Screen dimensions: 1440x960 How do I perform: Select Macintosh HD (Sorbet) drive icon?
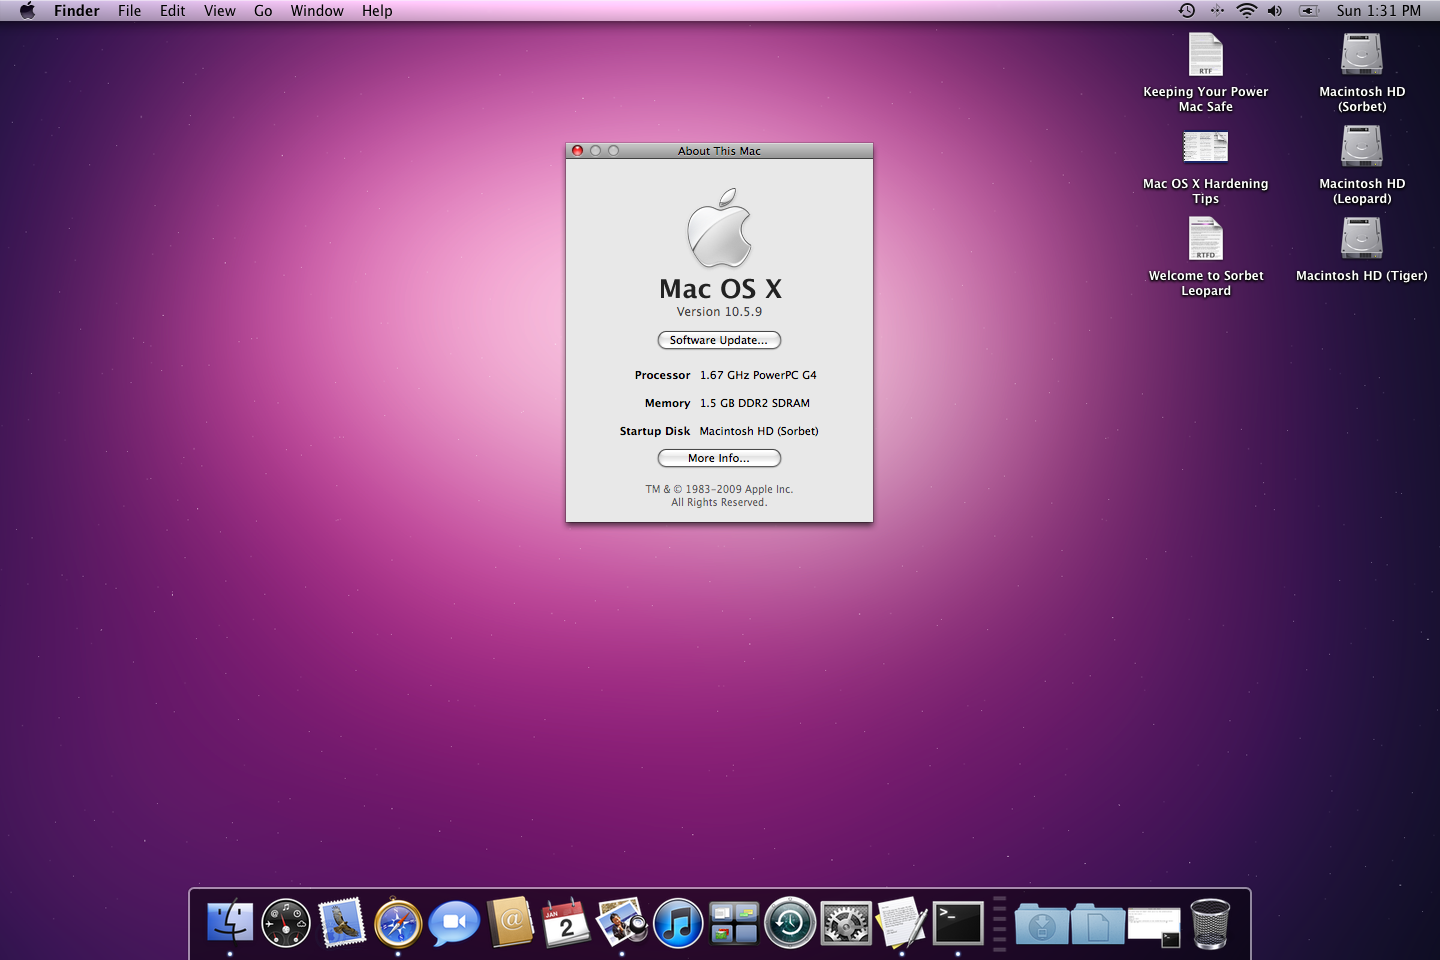point(1362,55)
